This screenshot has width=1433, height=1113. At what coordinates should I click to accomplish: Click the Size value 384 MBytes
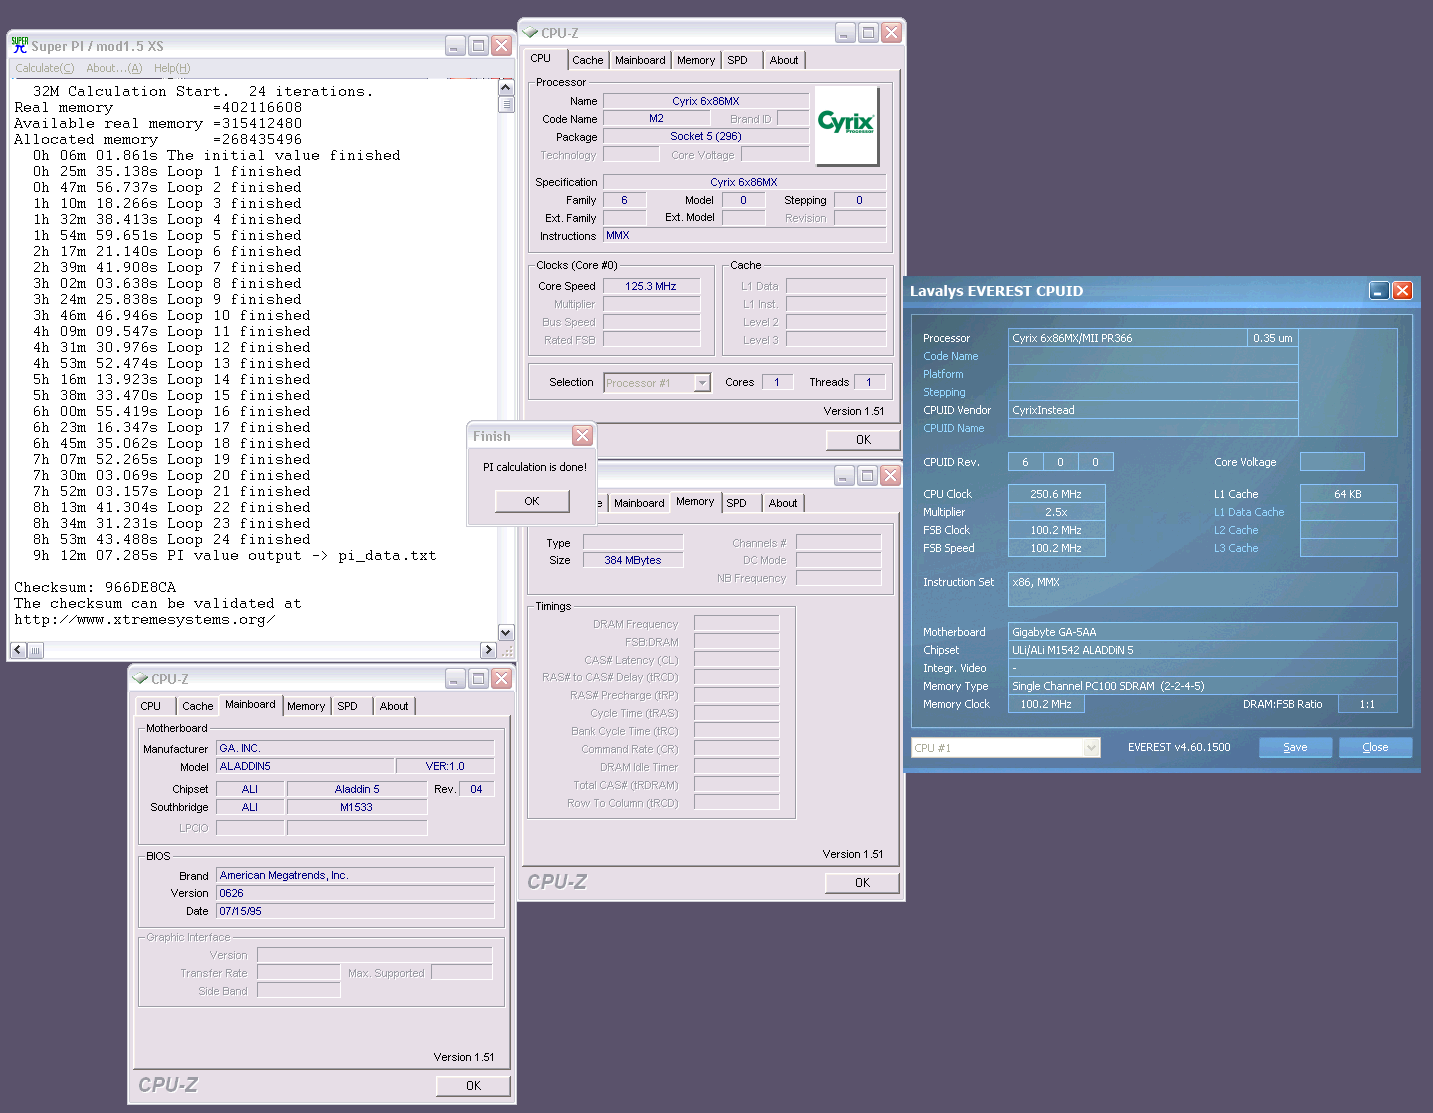tap(633, 560)
